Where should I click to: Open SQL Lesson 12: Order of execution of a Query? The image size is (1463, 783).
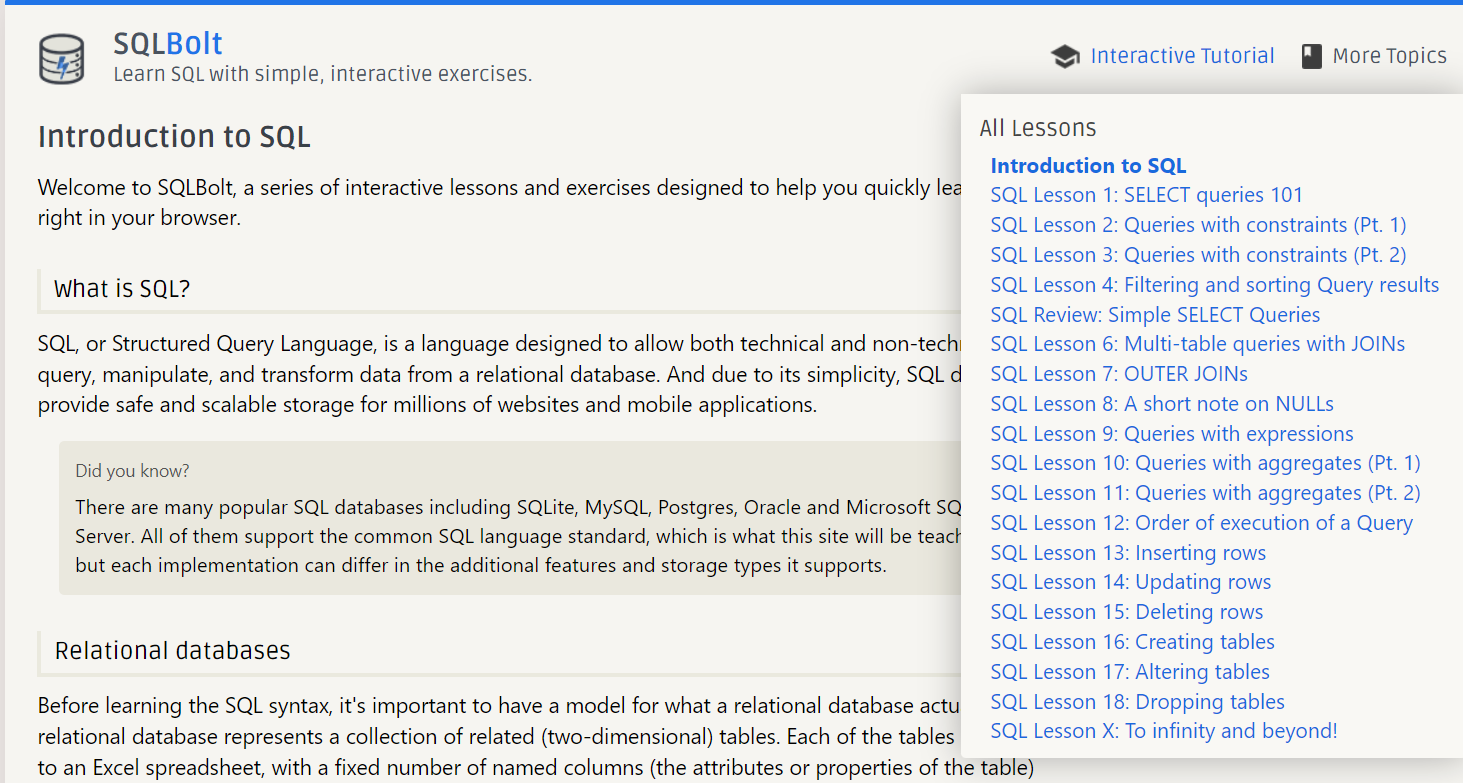click(1201, 523)
